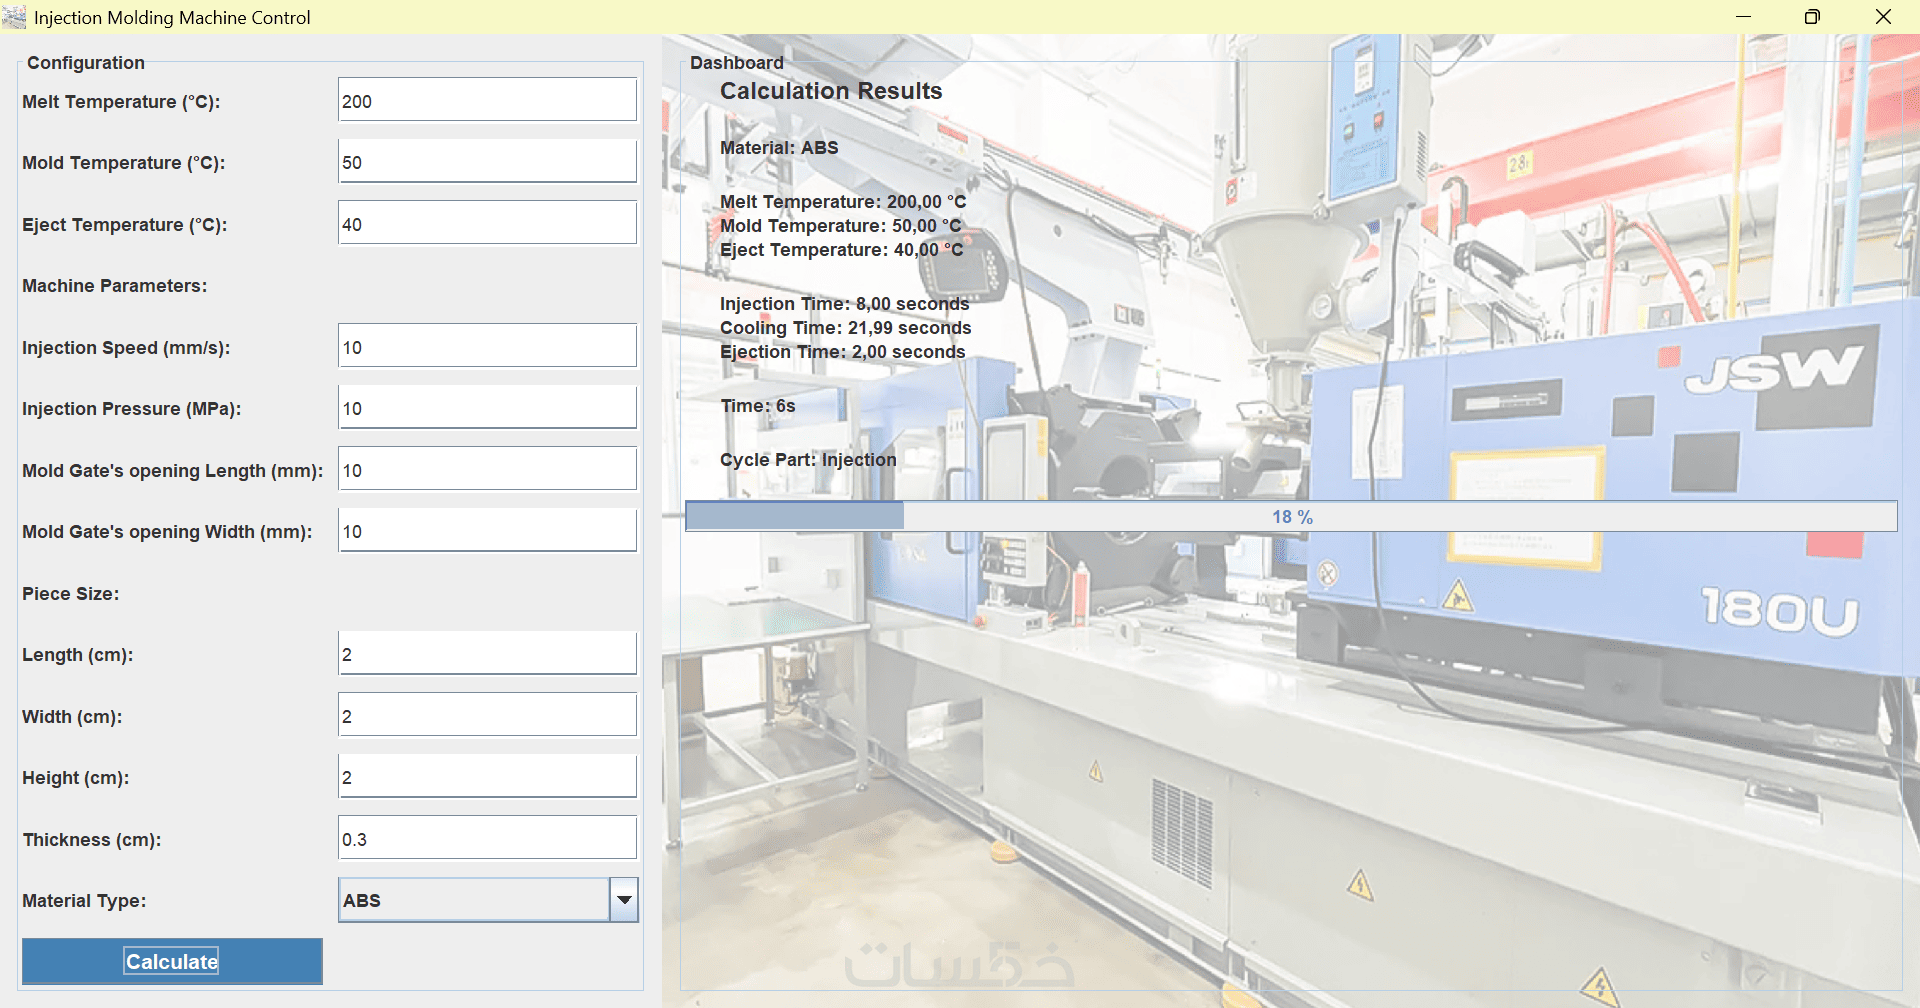Click the Calculate button
The width and height of the screenshot is (1920, 1008).
pos(172,961)
